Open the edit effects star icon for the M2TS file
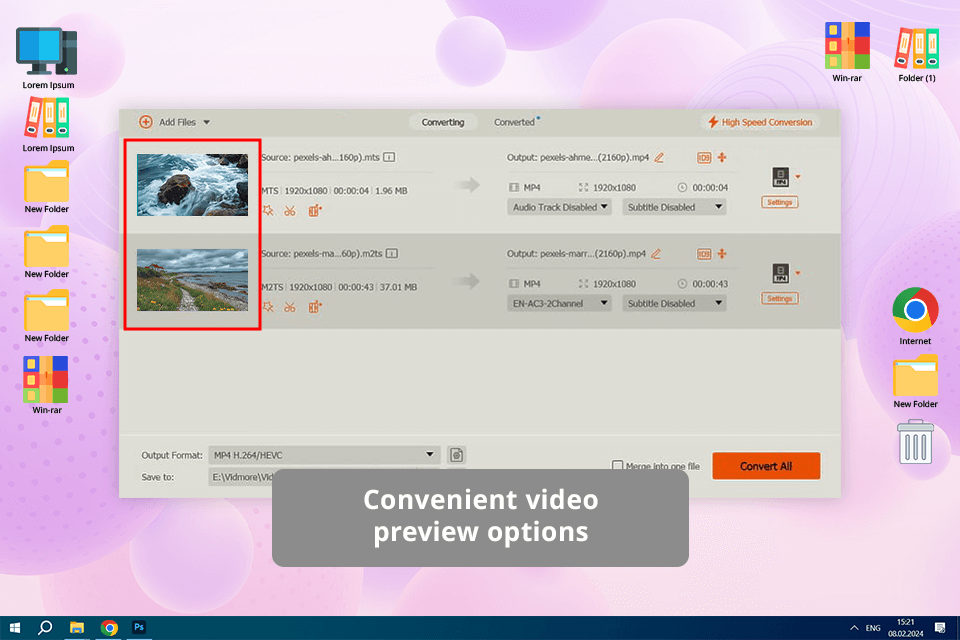The image size is (960, 640). [x=268, y=307]
